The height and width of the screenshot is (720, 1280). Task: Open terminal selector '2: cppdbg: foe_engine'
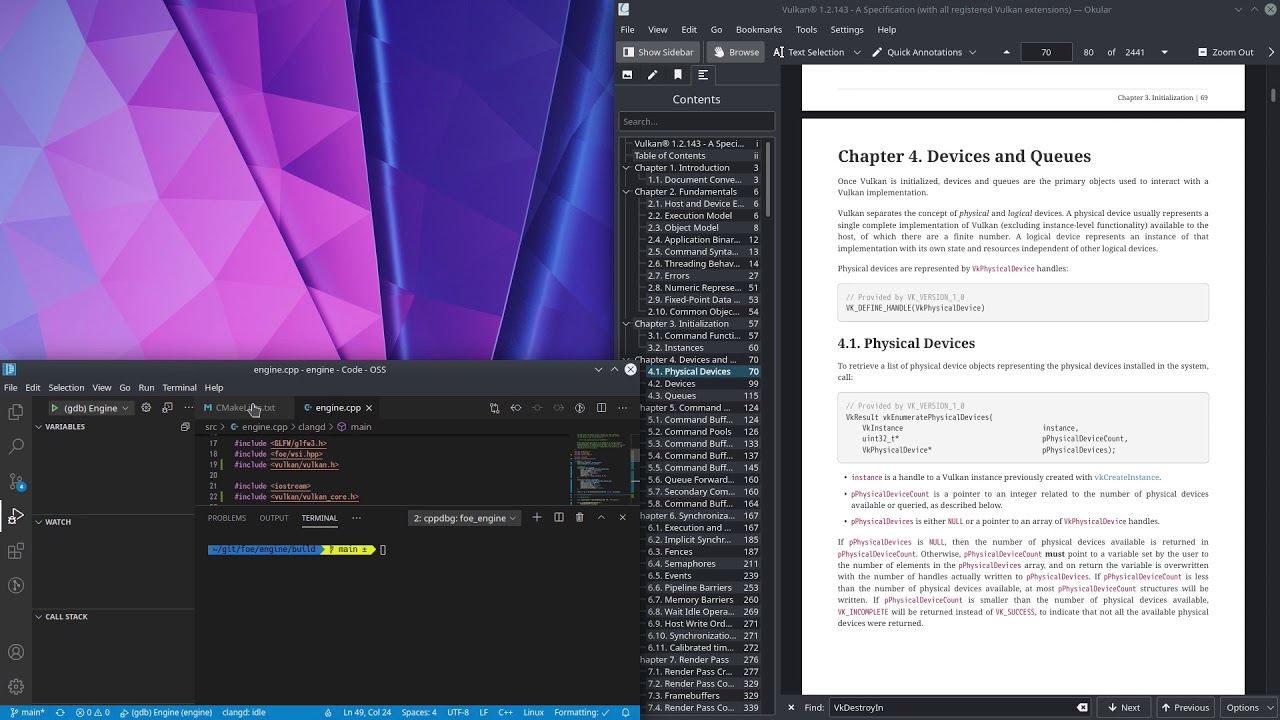coord(465,518)
